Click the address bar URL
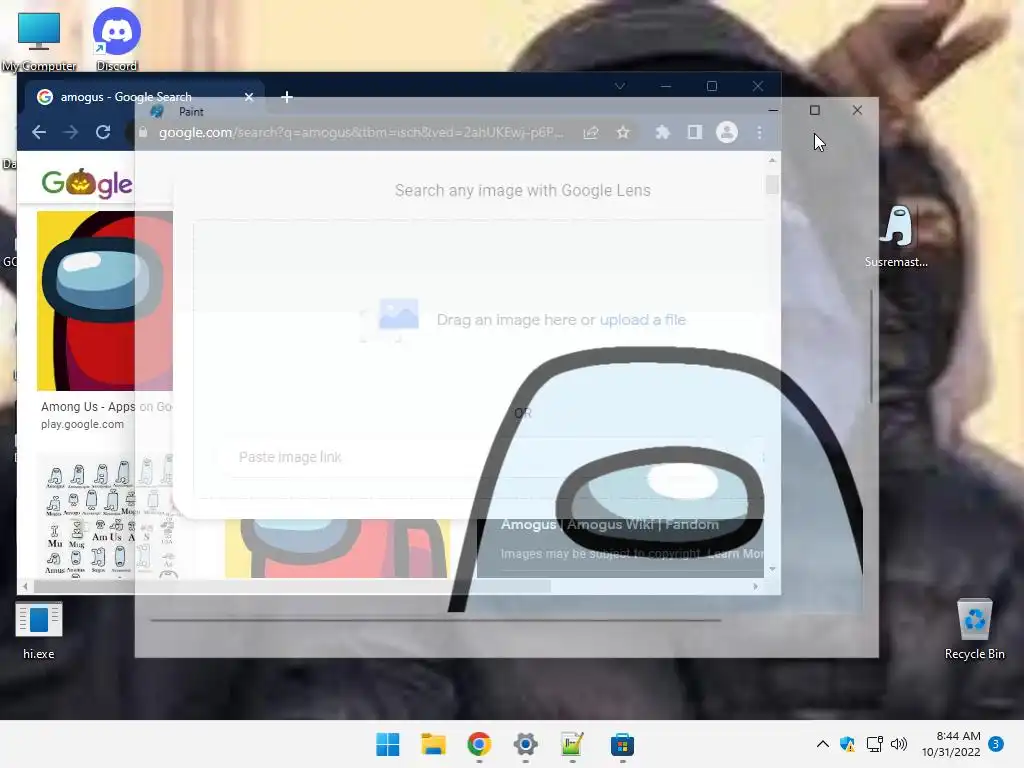Screen dimensions: 1024x768 point(360,133)
